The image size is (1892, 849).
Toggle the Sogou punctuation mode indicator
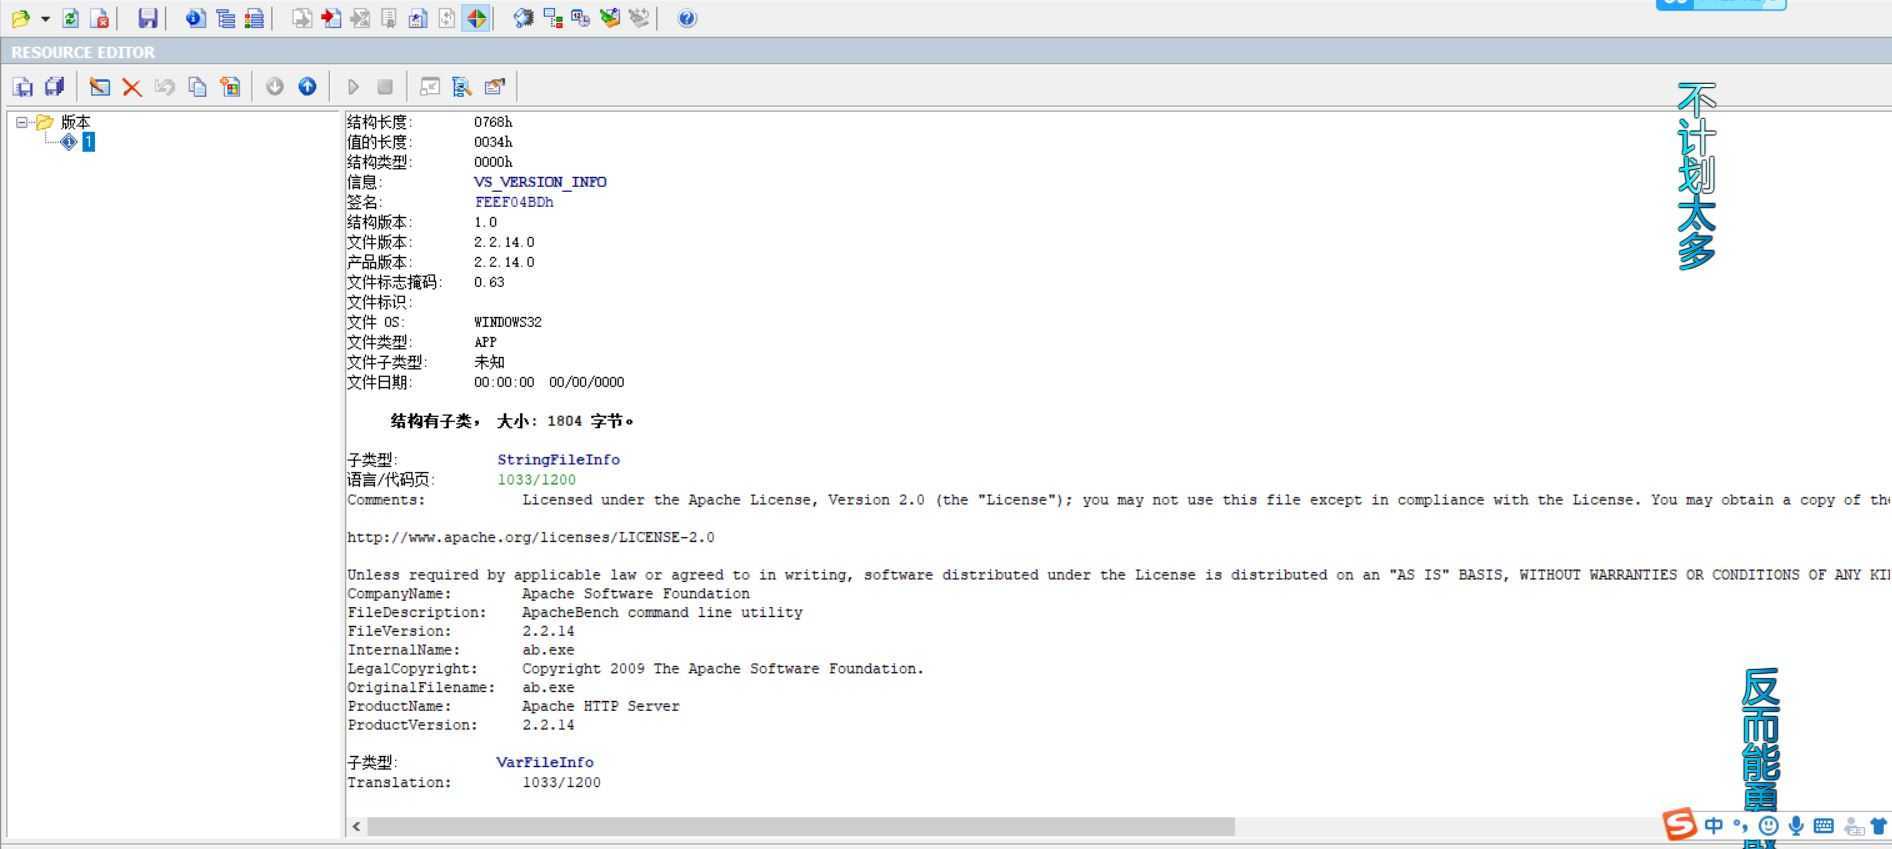(1741, 826)
